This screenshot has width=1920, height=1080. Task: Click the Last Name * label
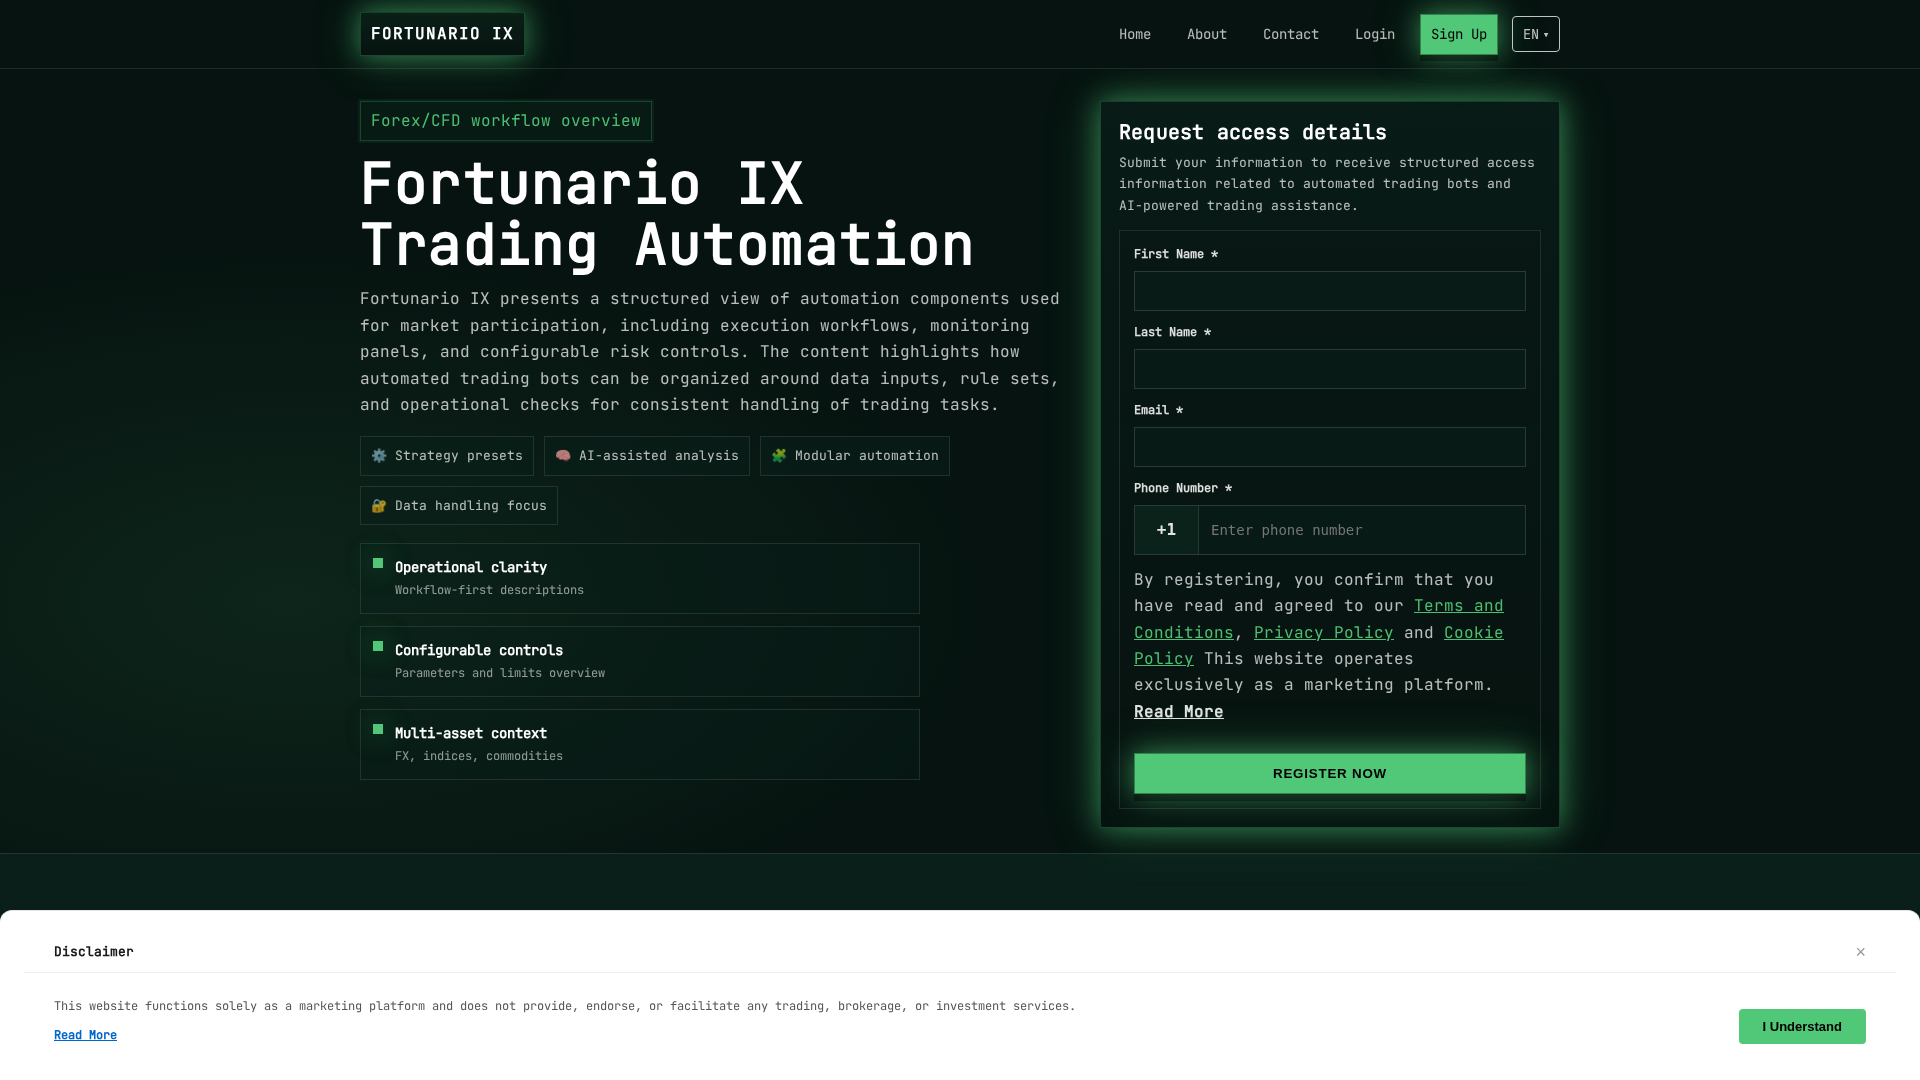click(x=1173, y=332)
